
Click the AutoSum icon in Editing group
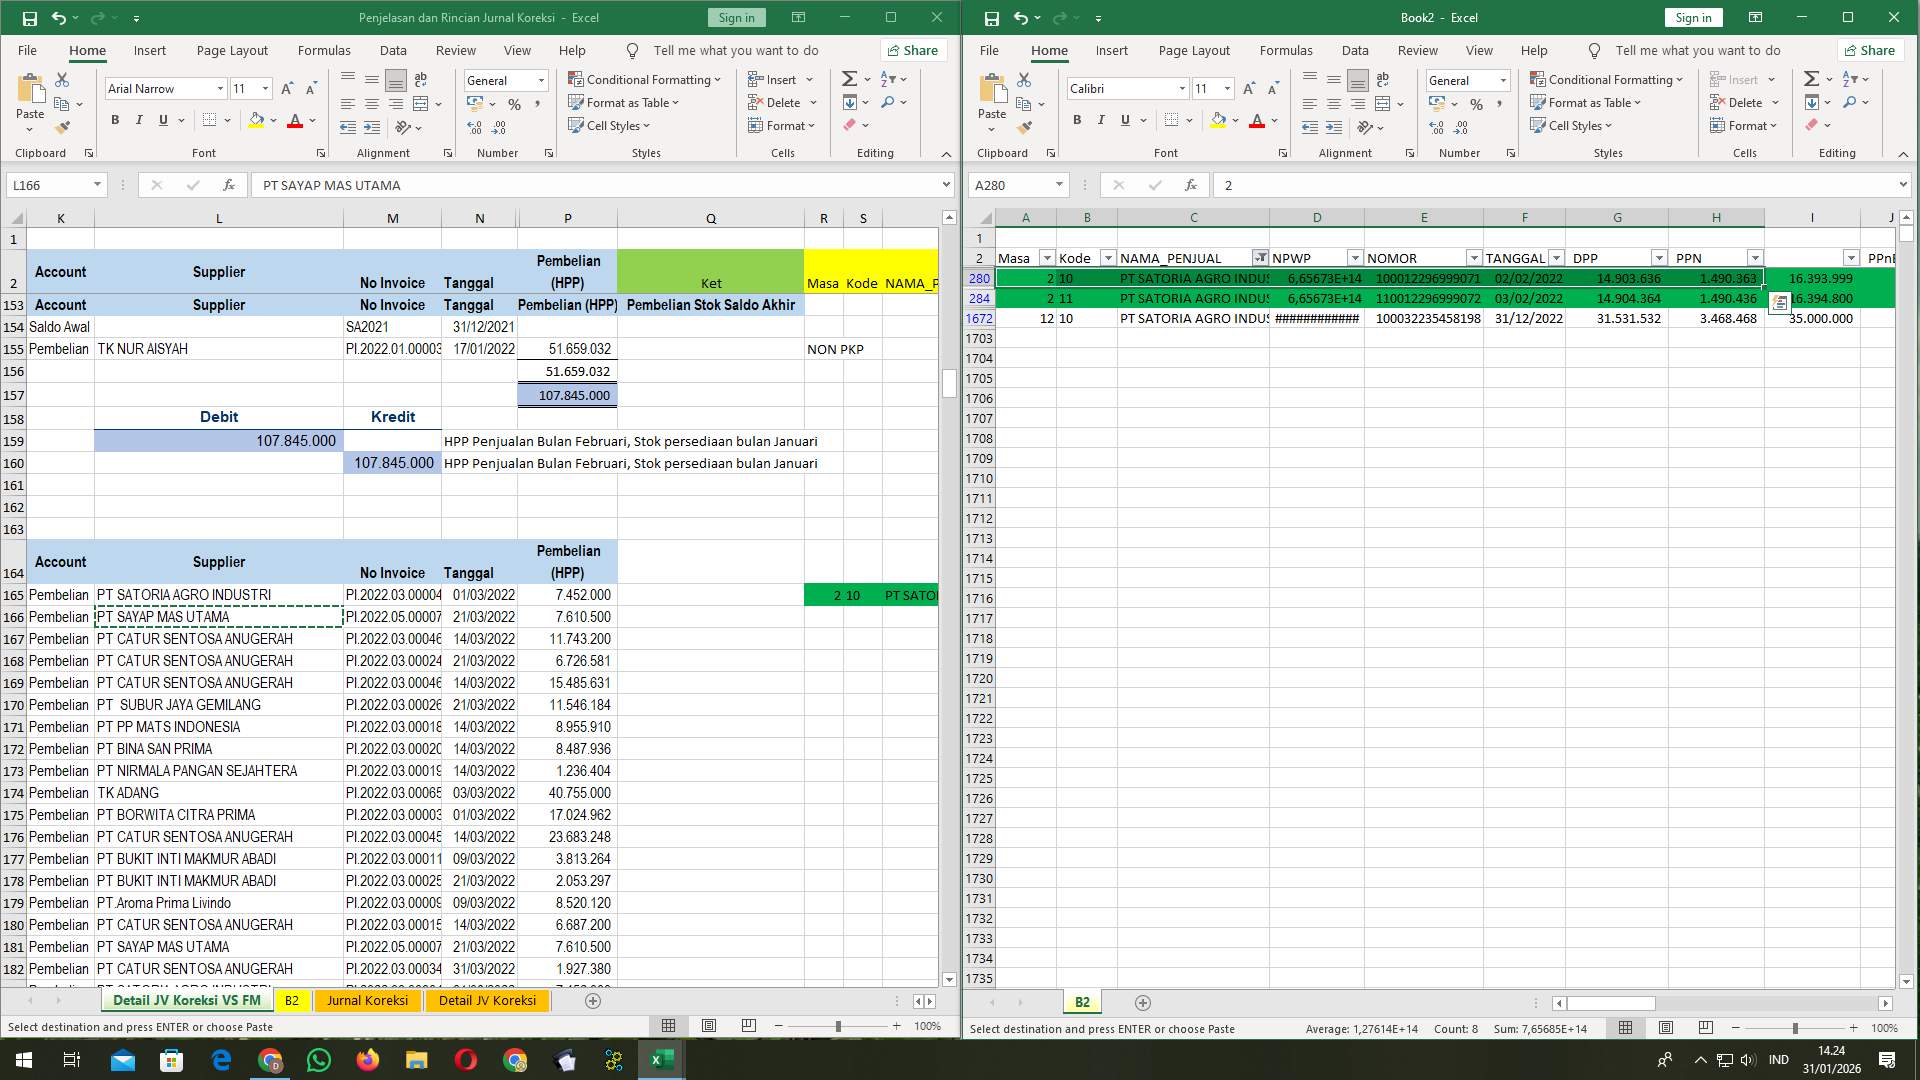click(848, 79)
